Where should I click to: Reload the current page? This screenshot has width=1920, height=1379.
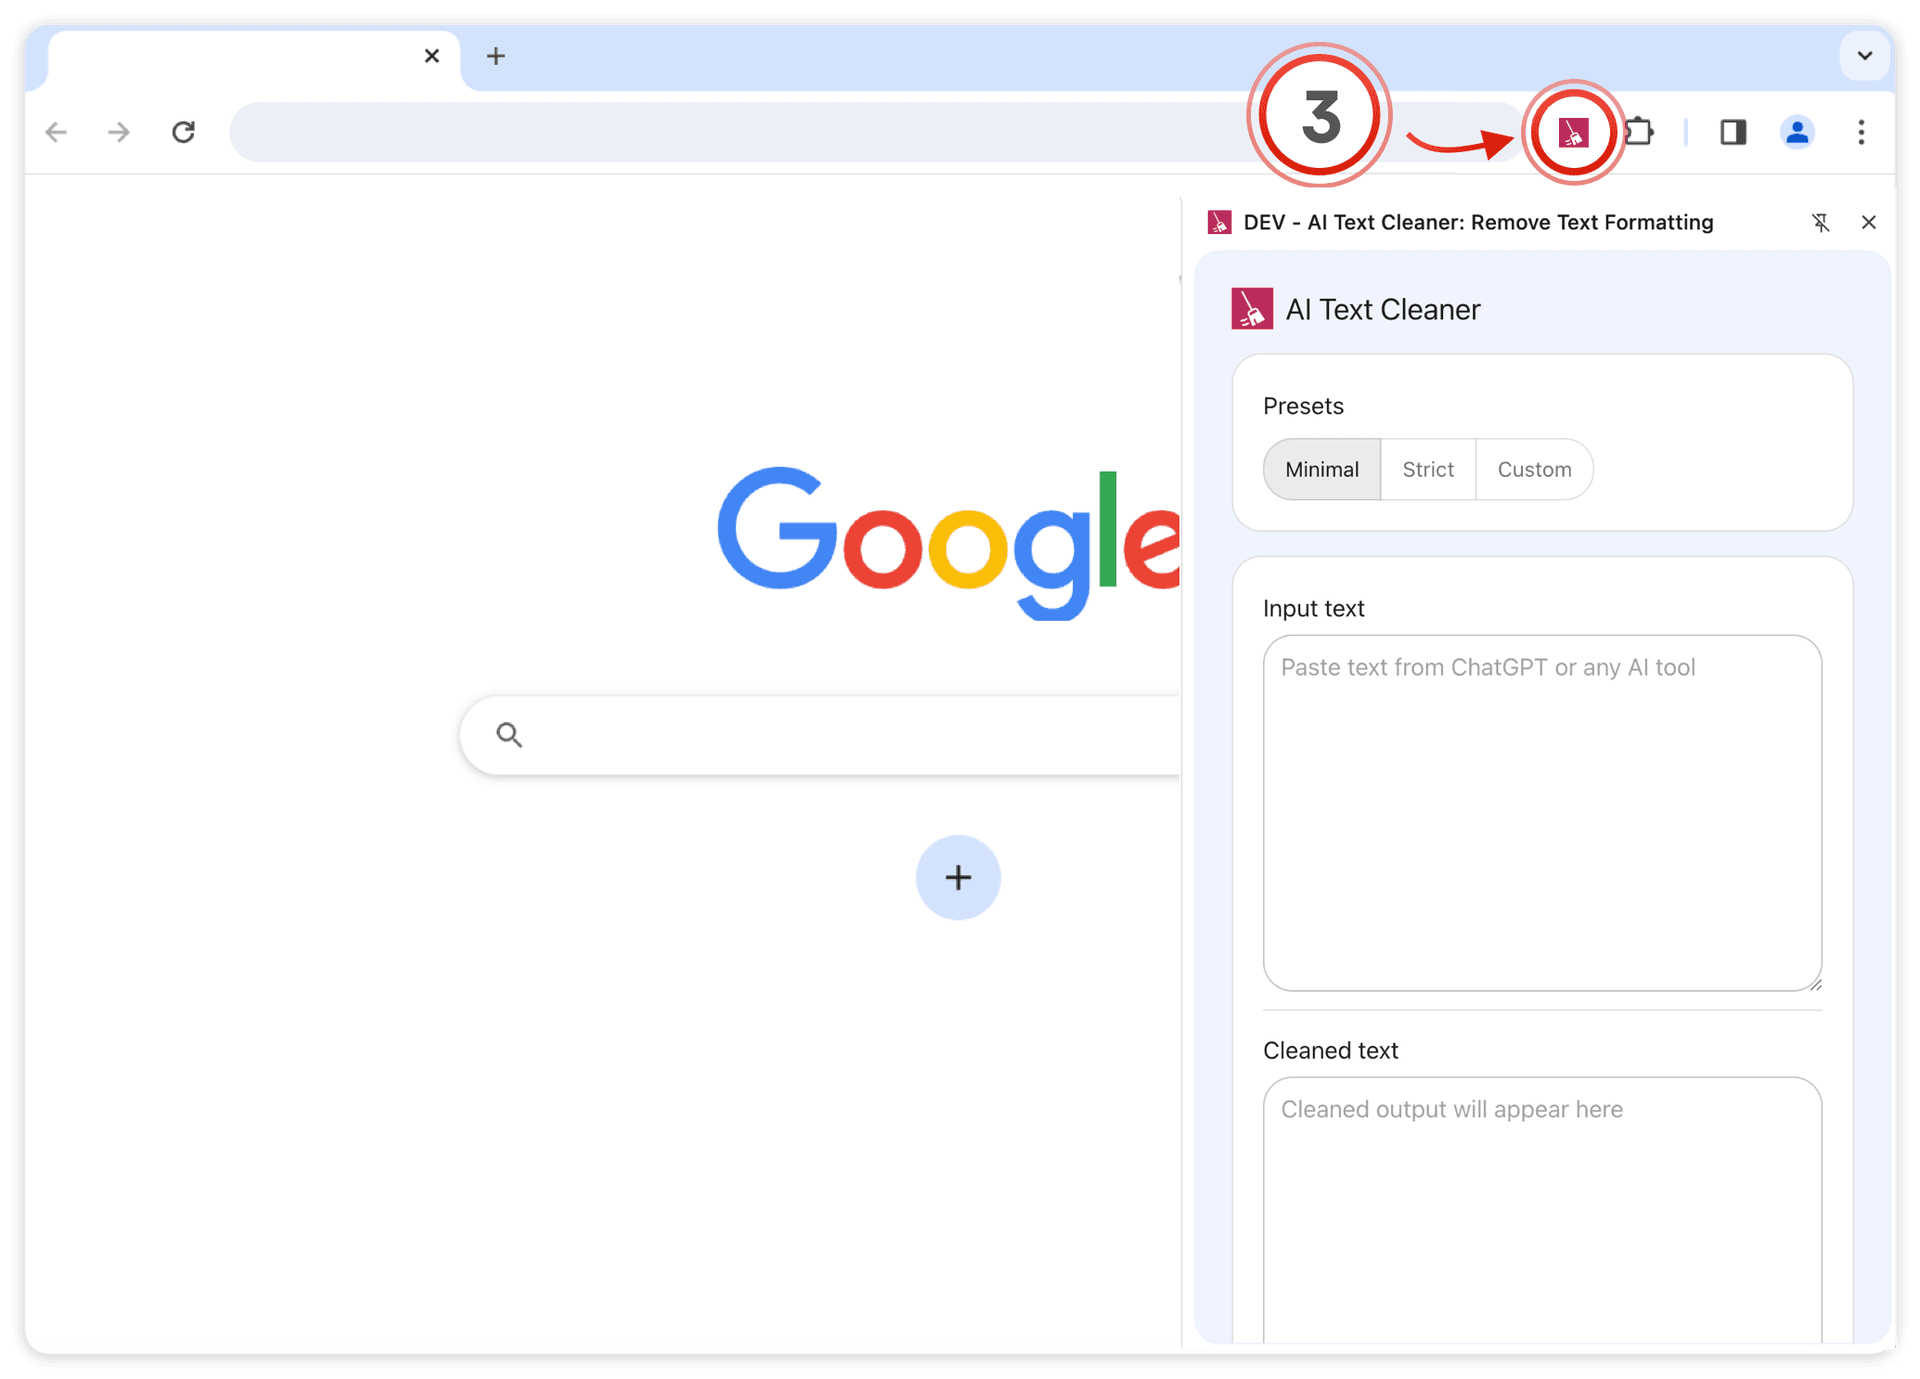click(x=184, y=131)
